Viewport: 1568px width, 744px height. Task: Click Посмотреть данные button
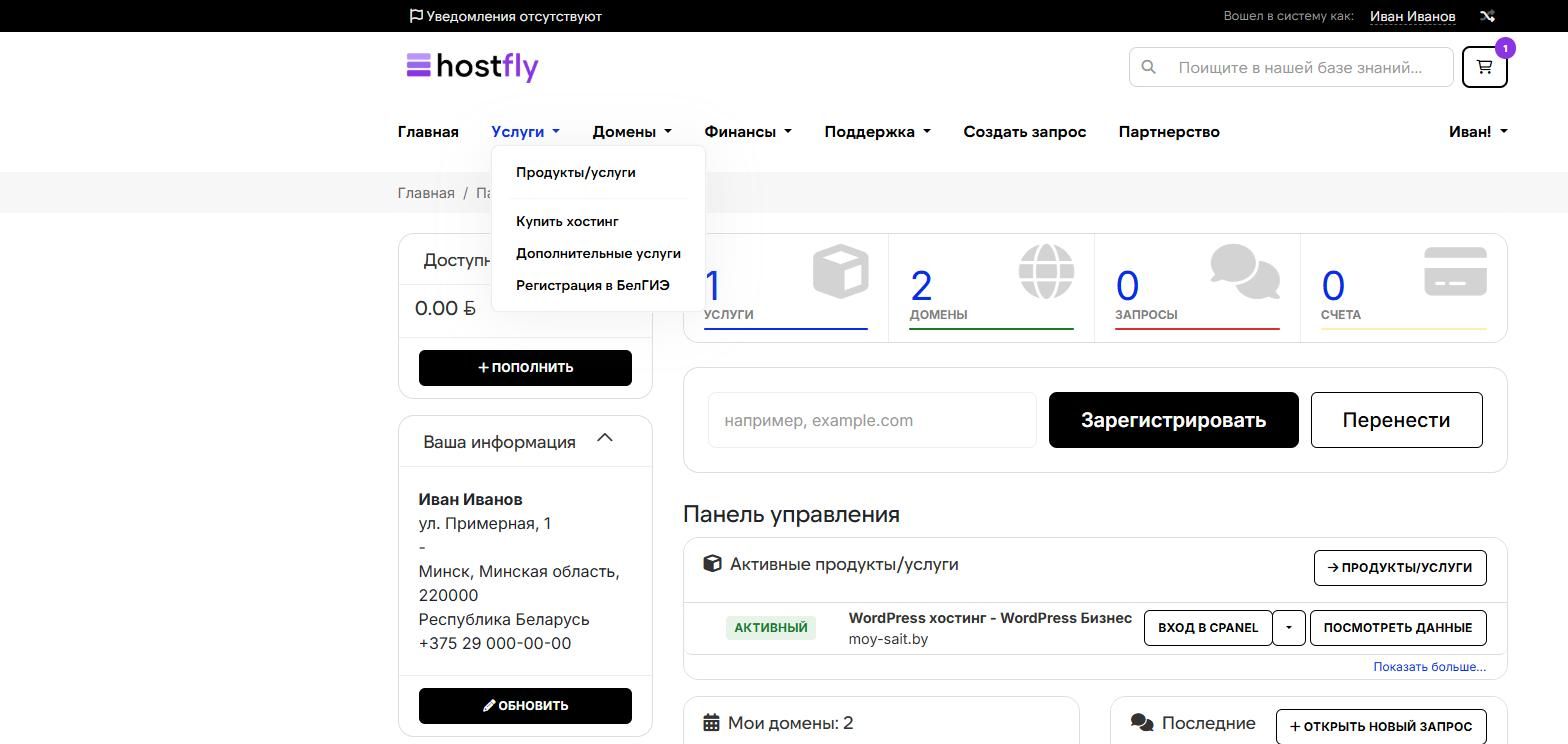pyautogui.click(x=1398, y=628)
